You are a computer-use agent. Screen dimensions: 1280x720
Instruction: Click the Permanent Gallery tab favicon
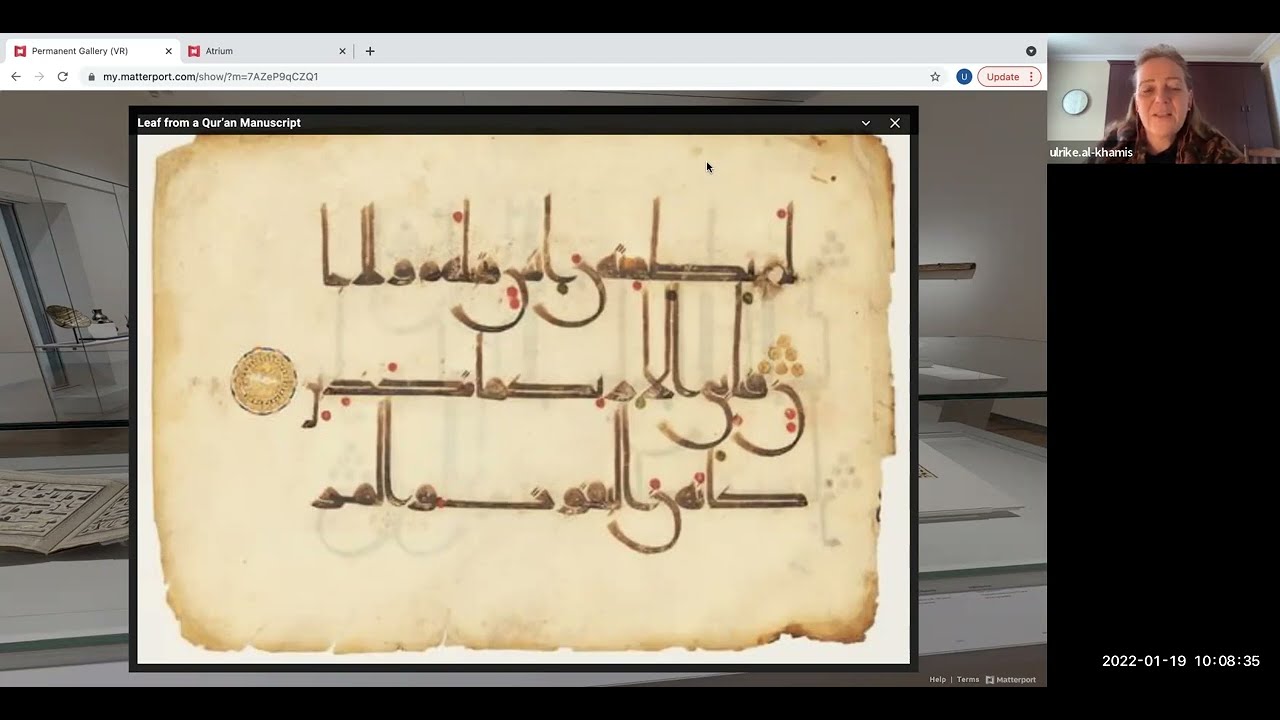[20, 51]
